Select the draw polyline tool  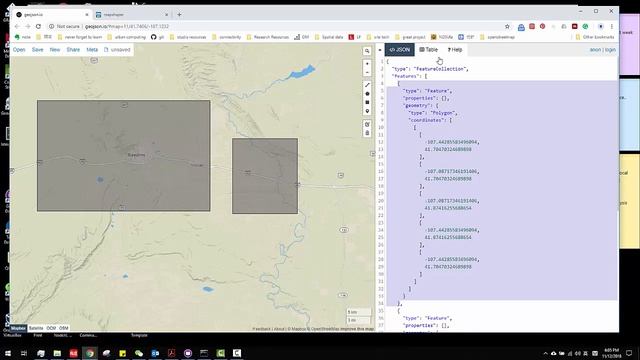click(x=367, y=85)
